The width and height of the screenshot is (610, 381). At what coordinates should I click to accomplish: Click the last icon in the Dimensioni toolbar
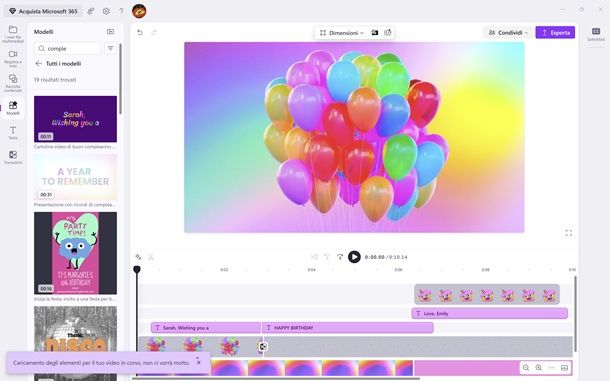coord(387,33)
